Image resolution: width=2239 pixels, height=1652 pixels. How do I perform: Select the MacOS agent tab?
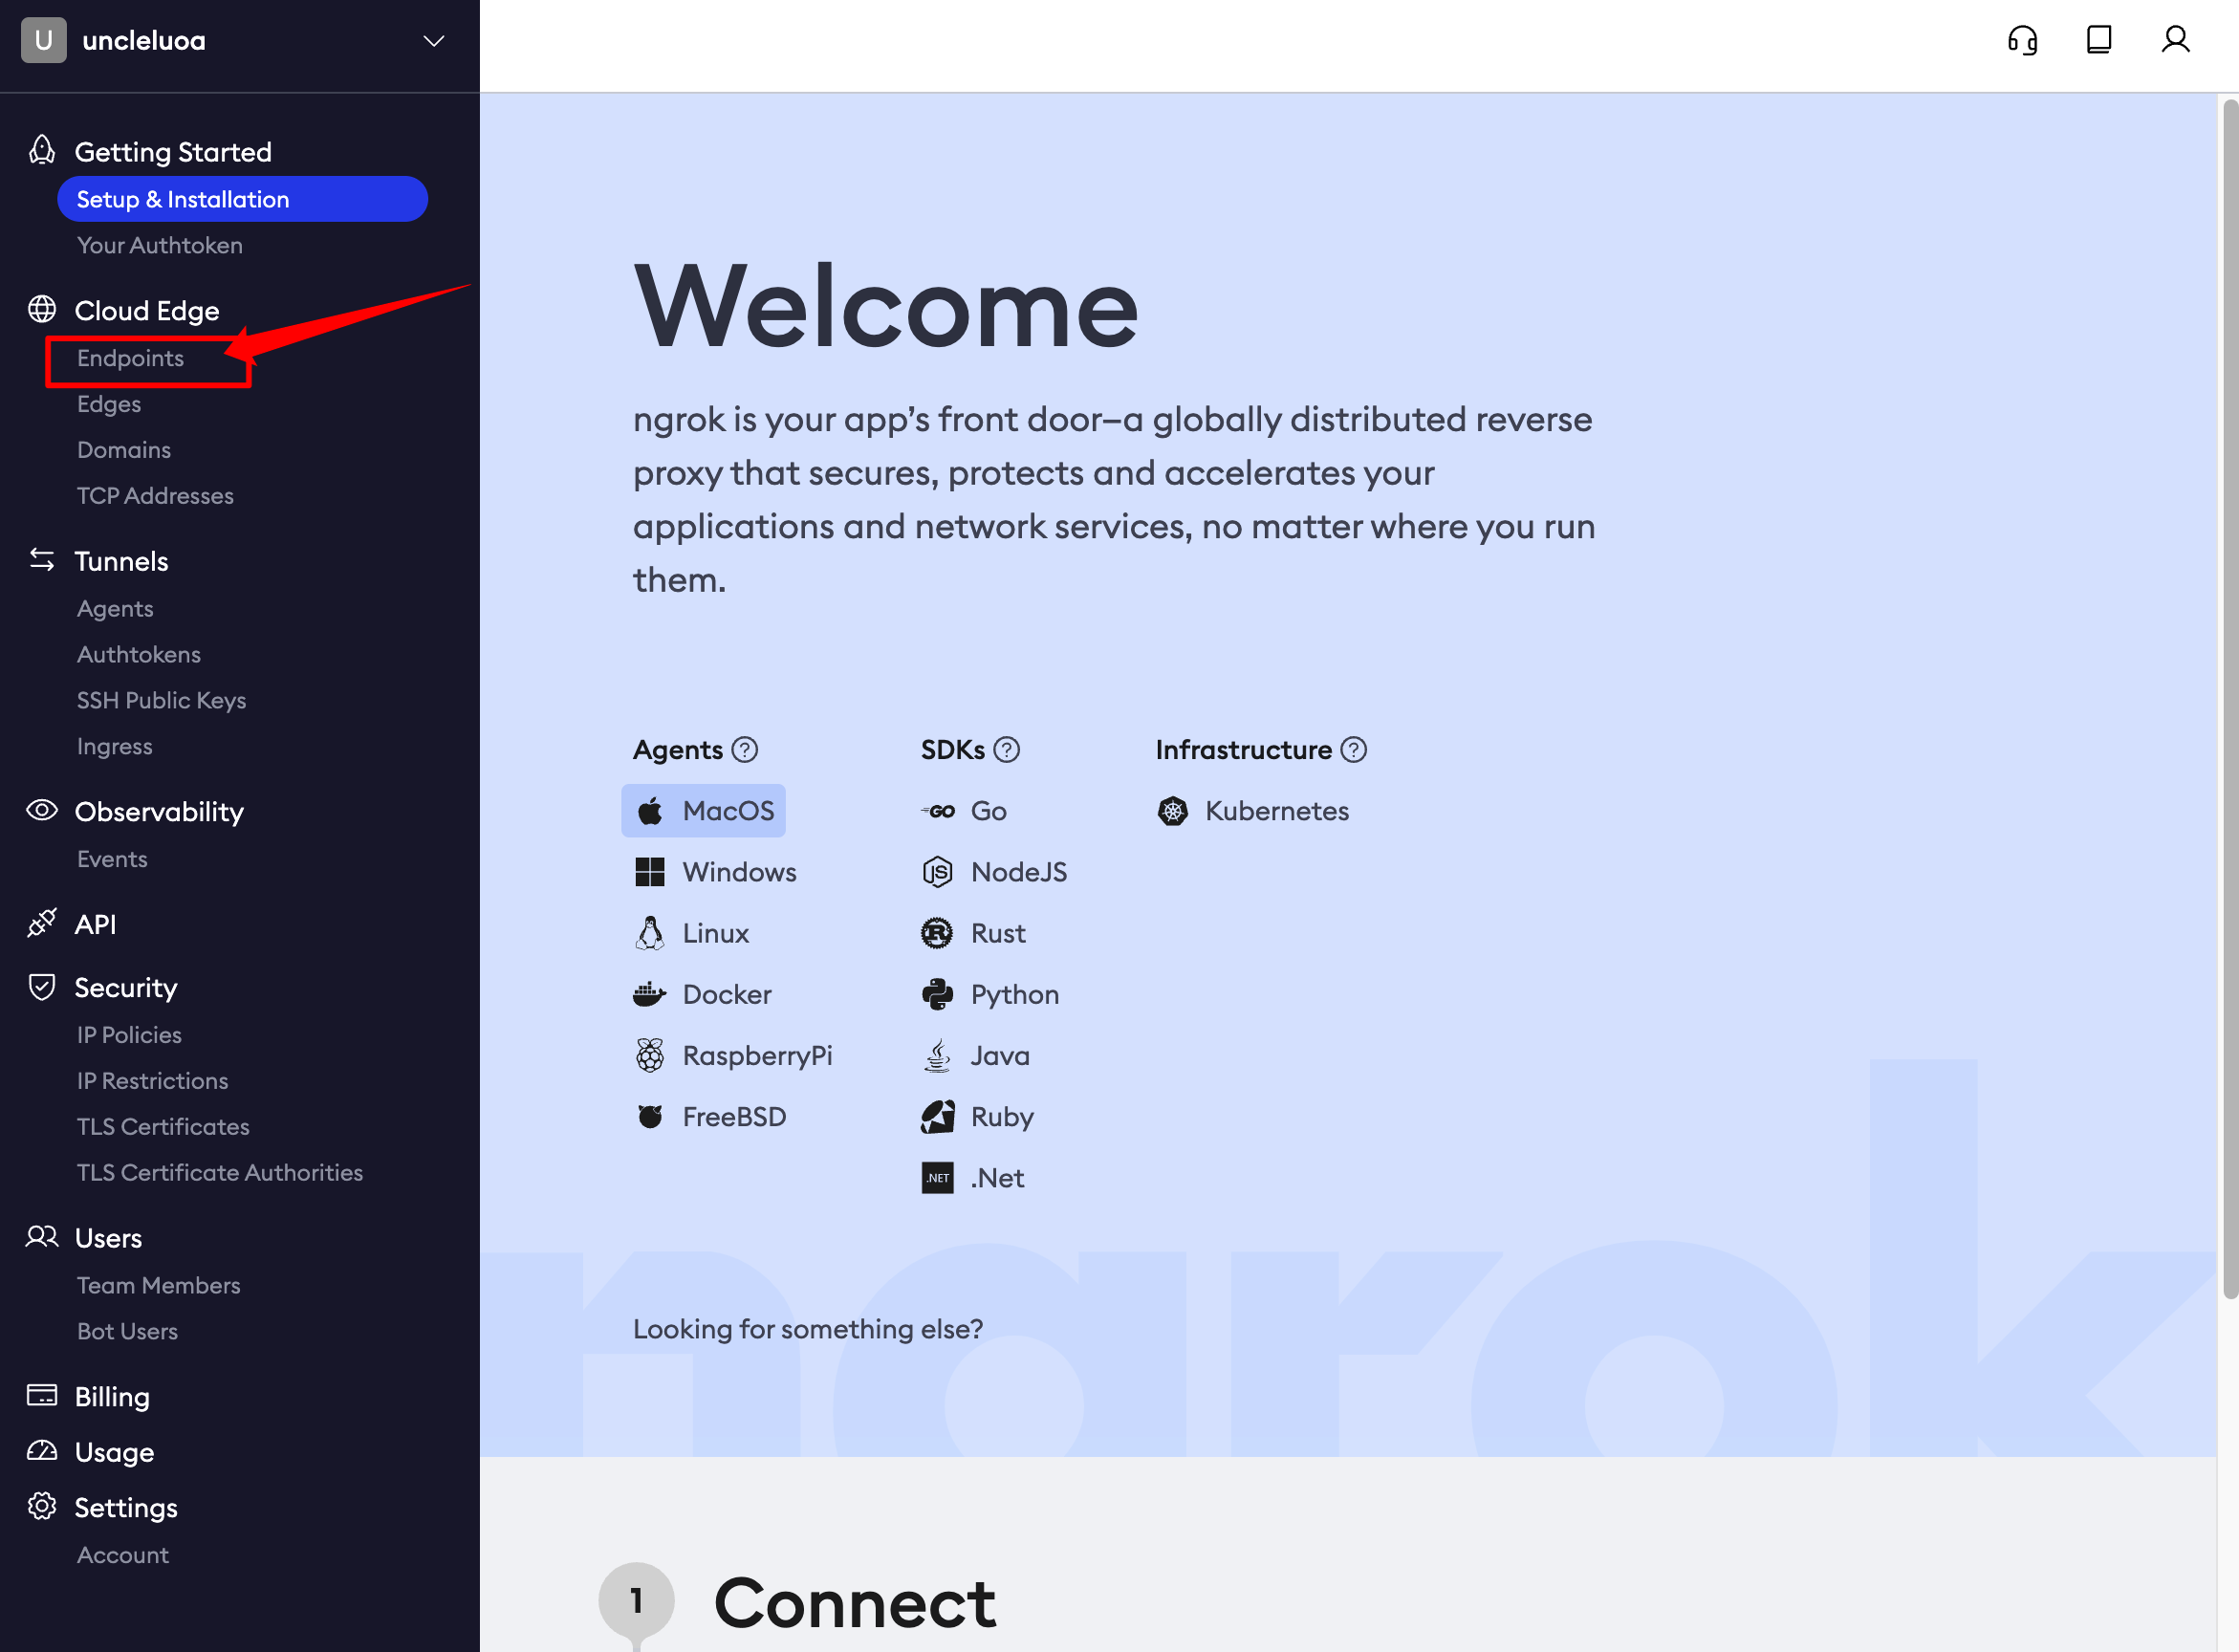click(704, 811)
